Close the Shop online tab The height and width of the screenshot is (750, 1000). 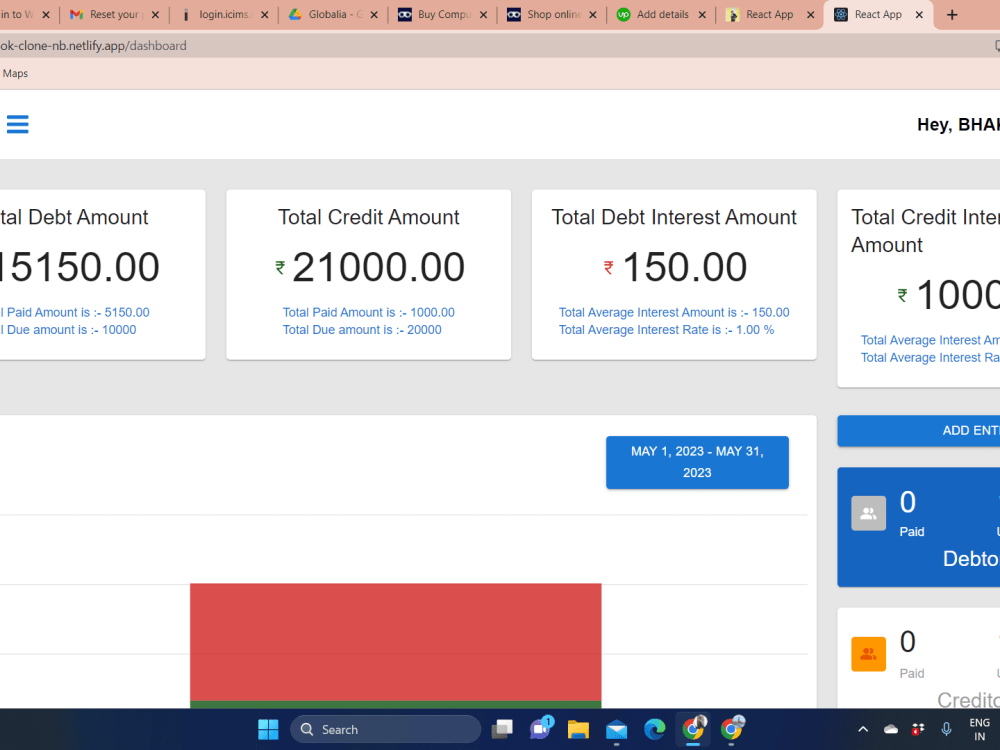click(x=592, y=15)
